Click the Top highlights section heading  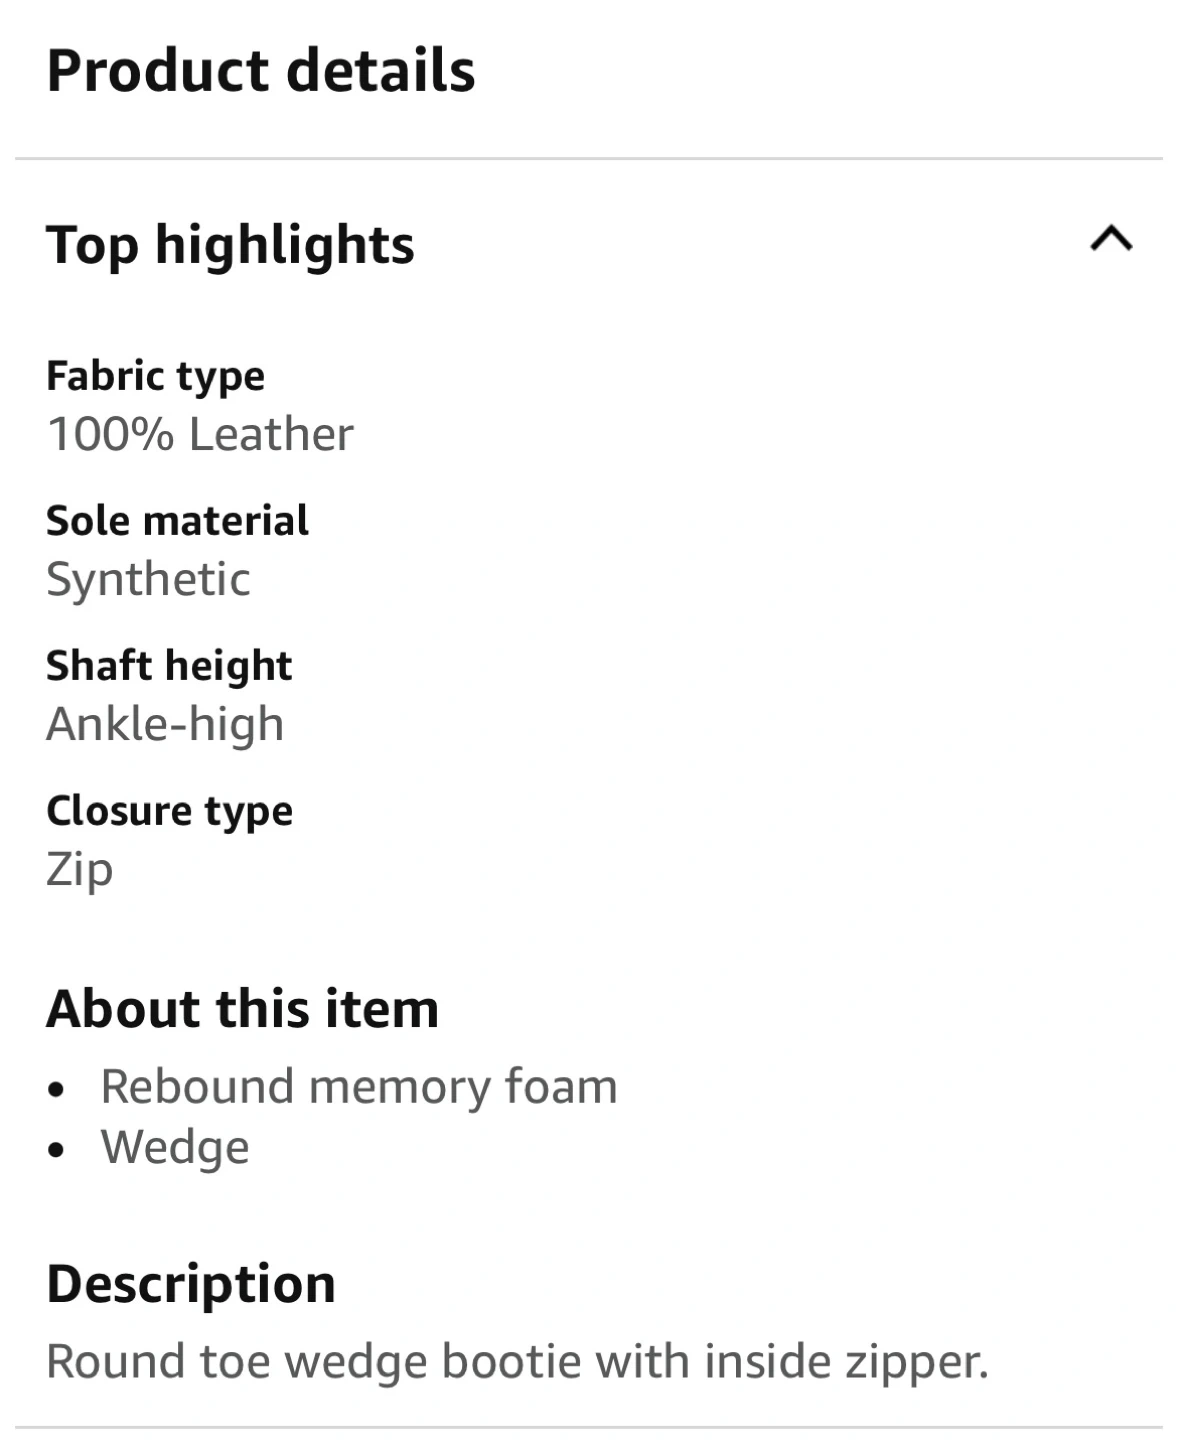230,245
